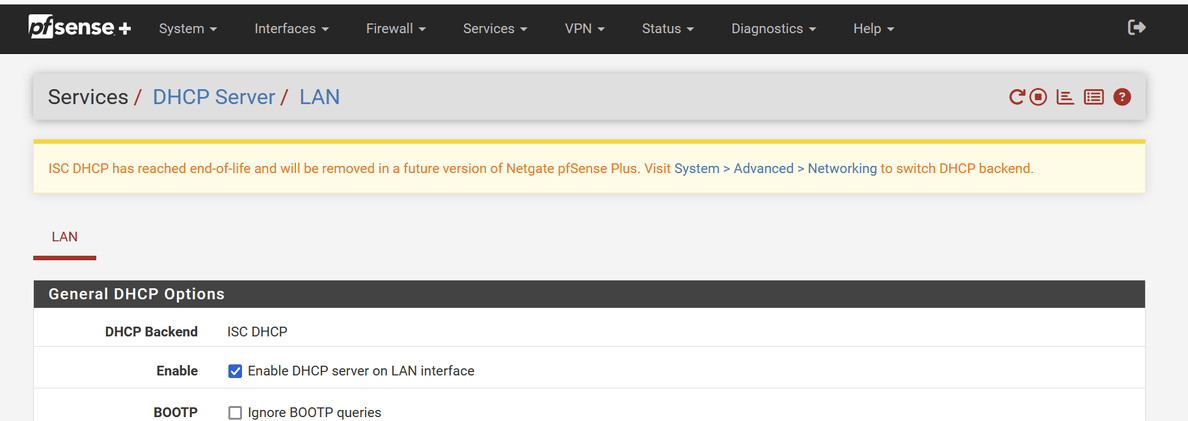The image size is (1188, 421).
Task: Open the Status menu
Action: [x=667, y=29]
